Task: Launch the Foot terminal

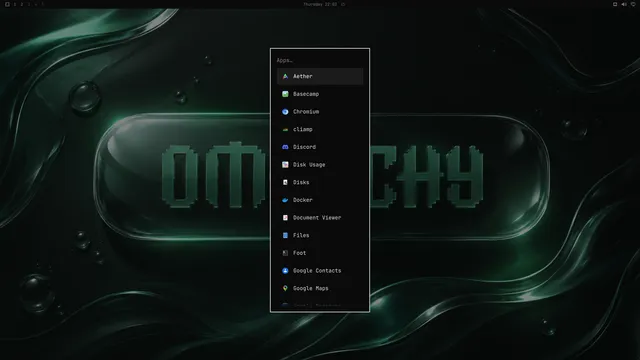Action: pos(320,253)
